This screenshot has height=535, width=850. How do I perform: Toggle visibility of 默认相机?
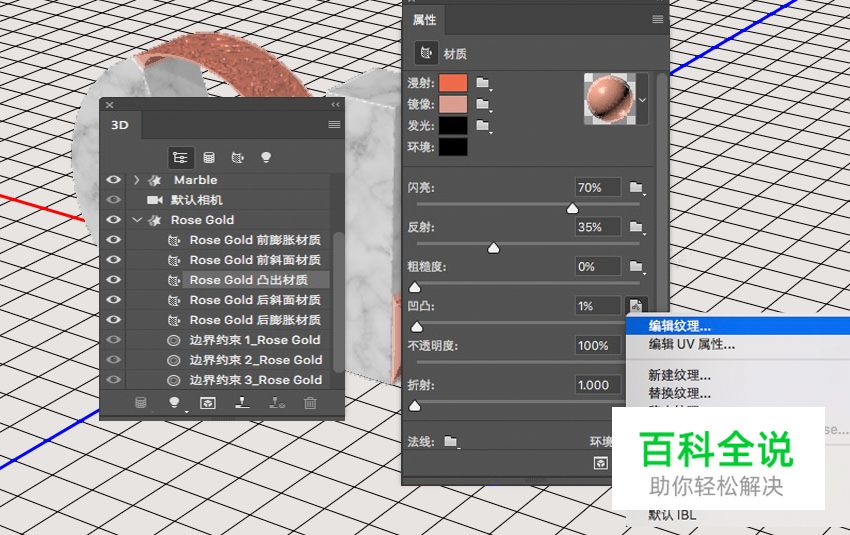[x=113, y=199]
